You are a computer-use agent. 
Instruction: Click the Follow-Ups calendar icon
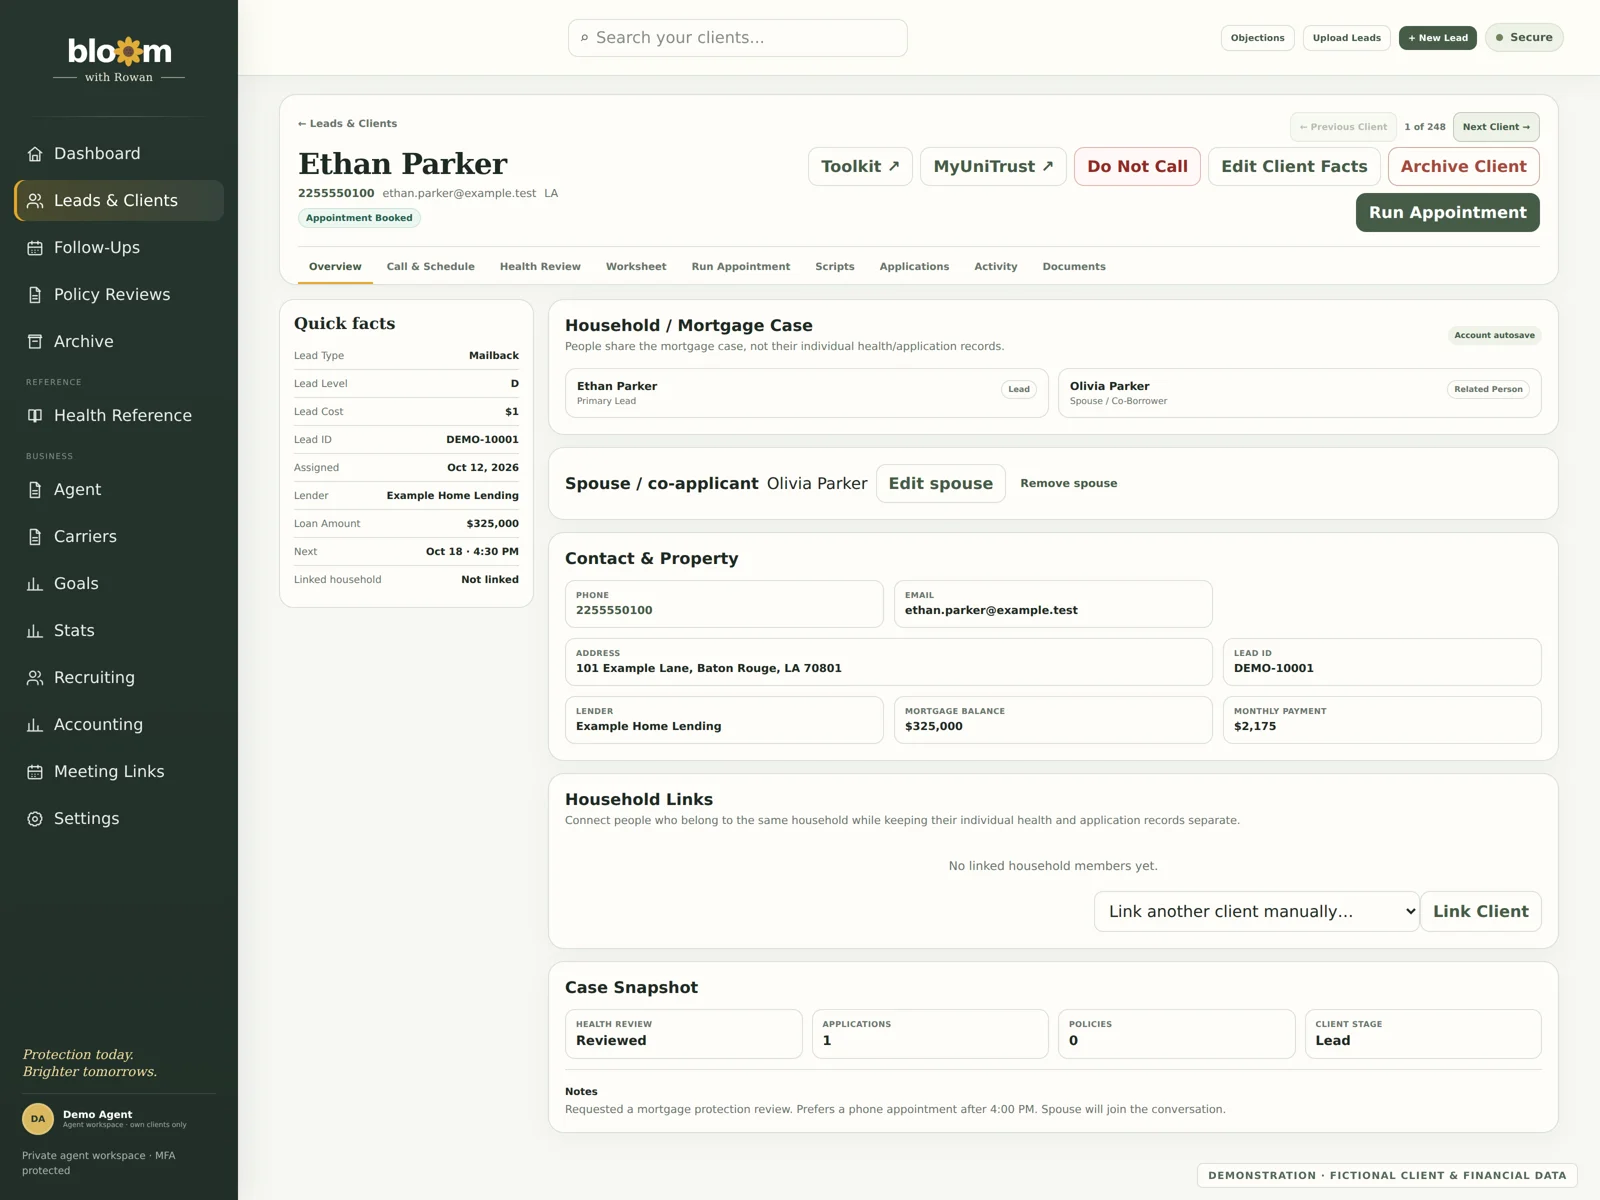click(x=35, y=248)
